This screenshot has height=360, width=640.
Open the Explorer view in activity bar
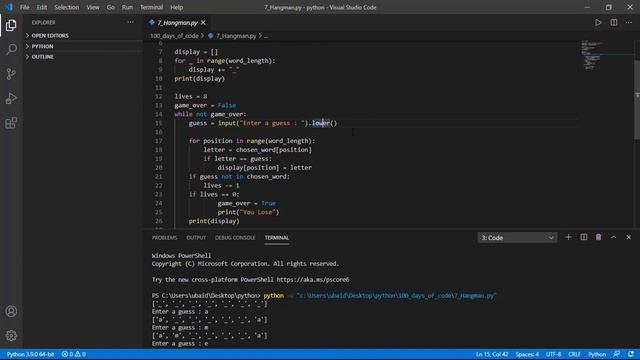click(x=11, y=25)
